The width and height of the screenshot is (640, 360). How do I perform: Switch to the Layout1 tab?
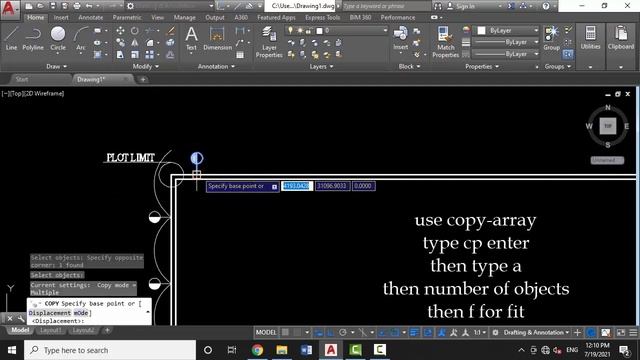tap(50, 330)
